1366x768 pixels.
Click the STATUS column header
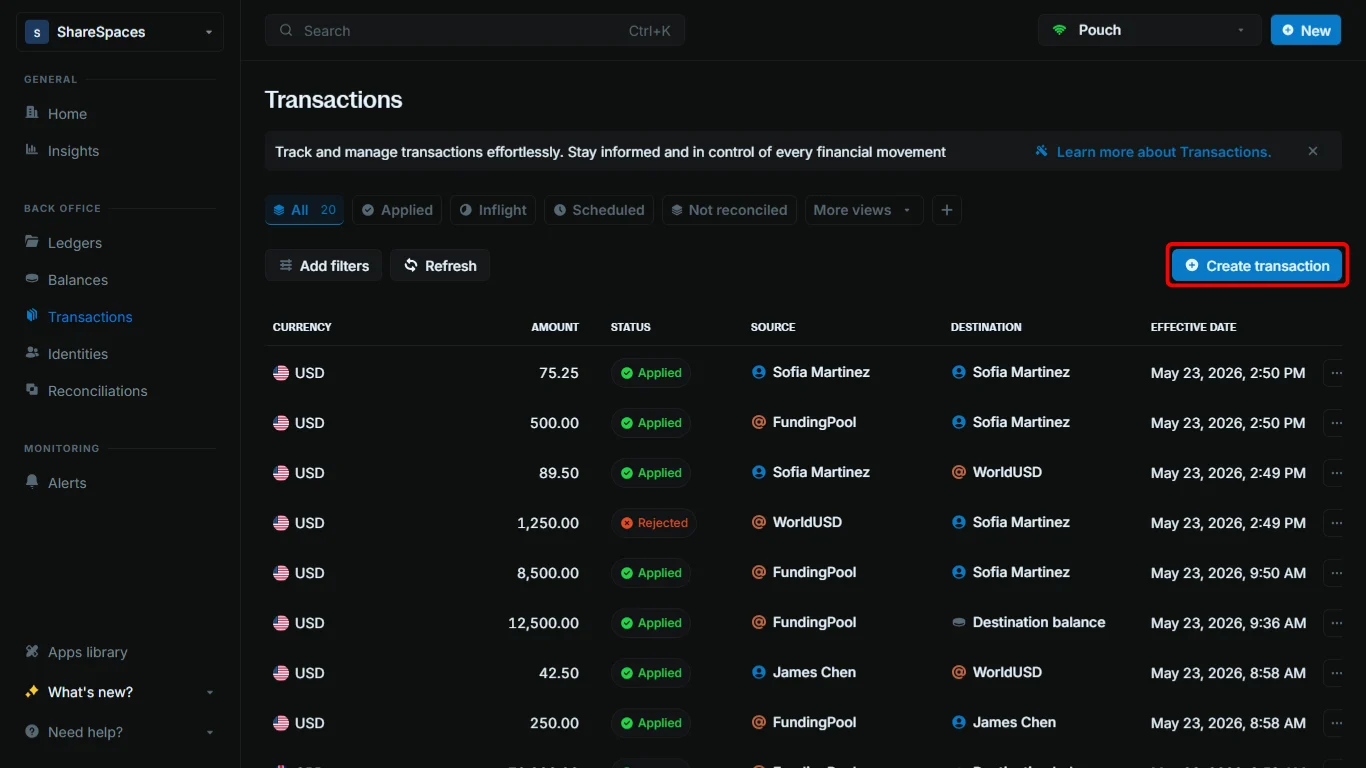(x=631, y=327)
